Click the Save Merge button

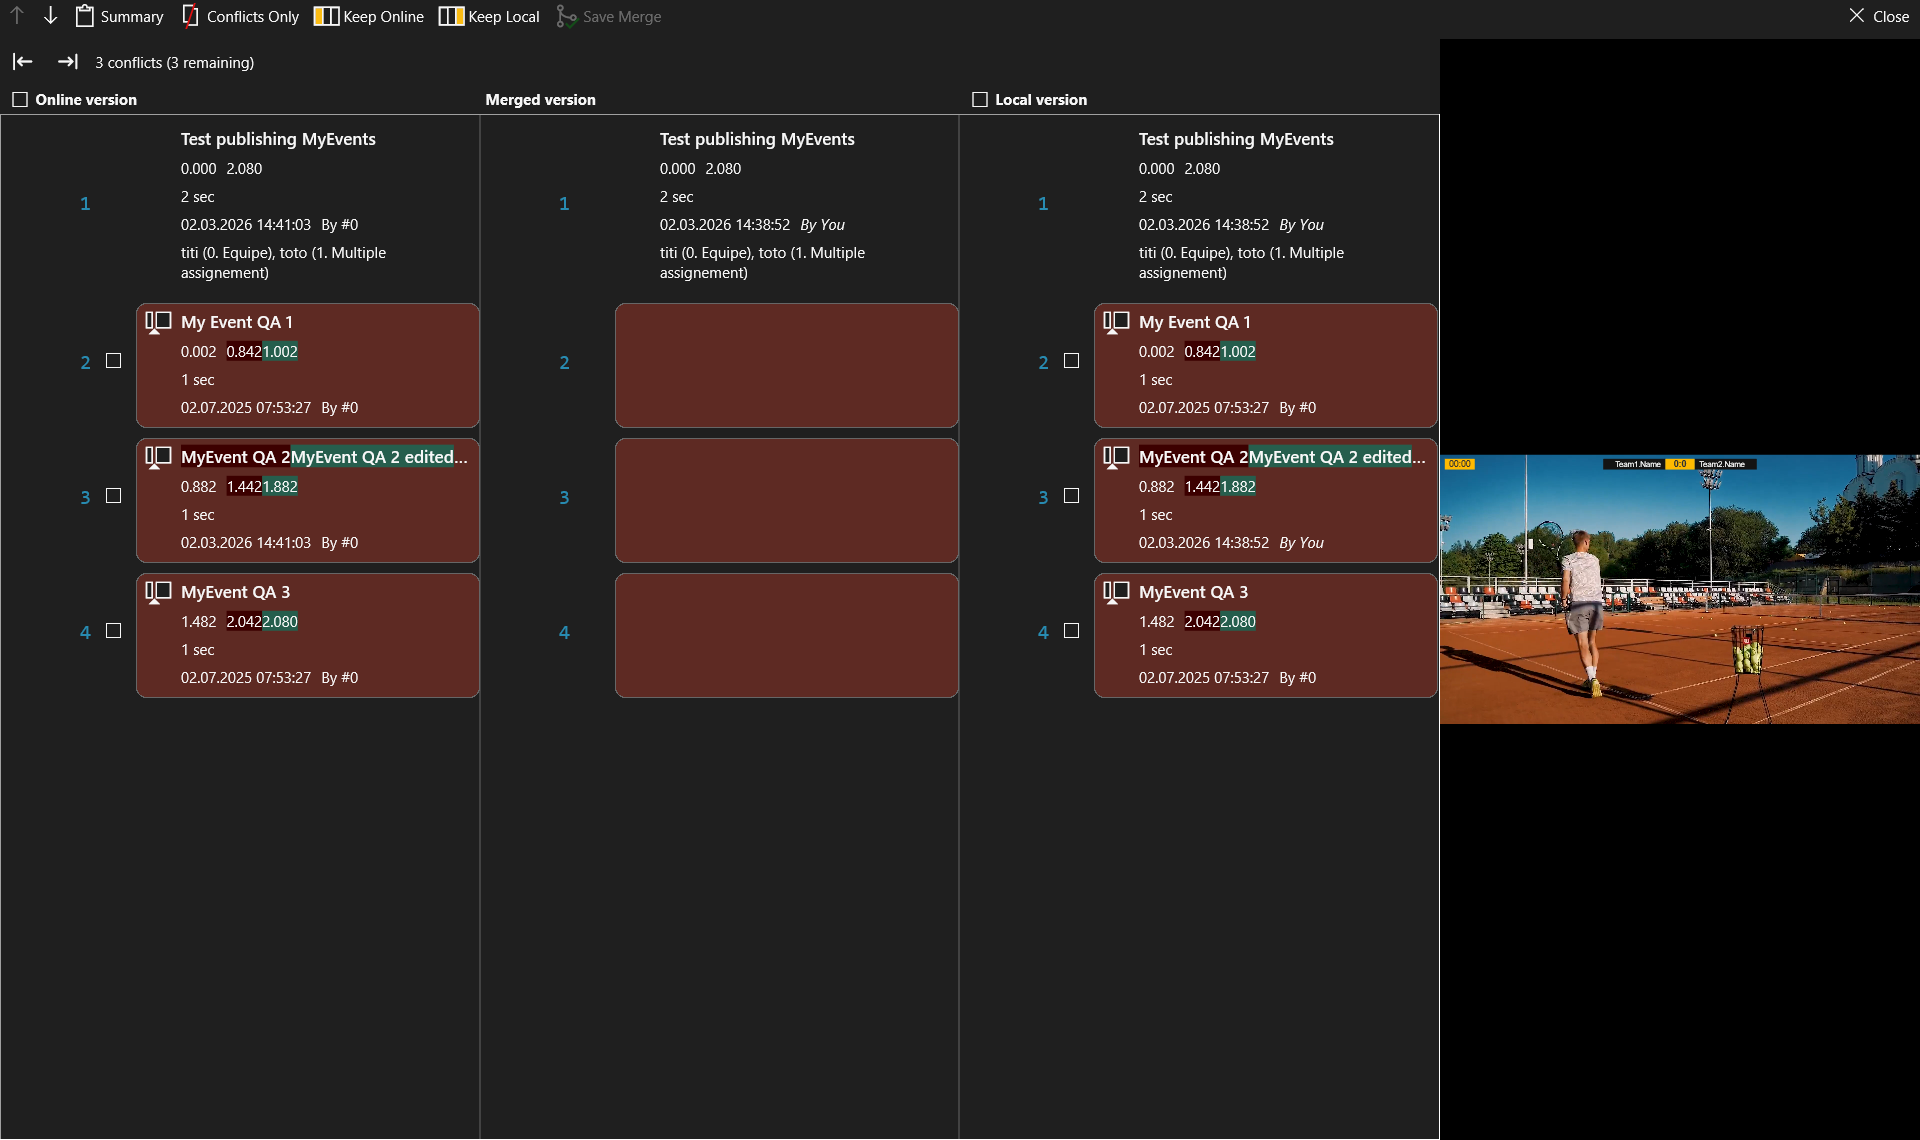(609, 16)
